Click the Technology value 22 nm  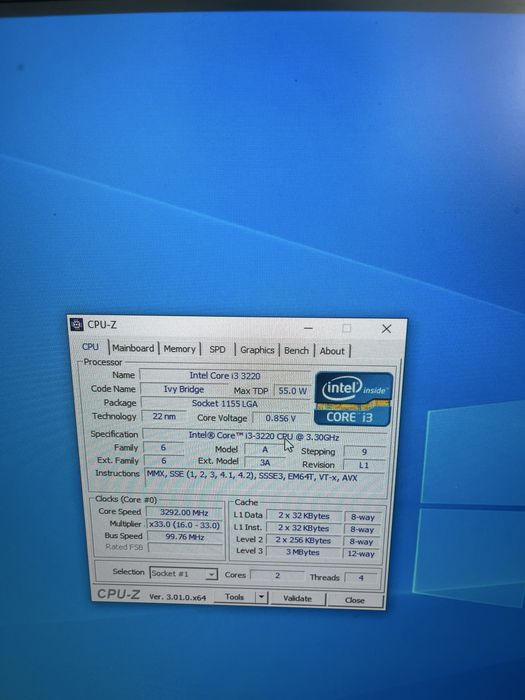(164, 417)
